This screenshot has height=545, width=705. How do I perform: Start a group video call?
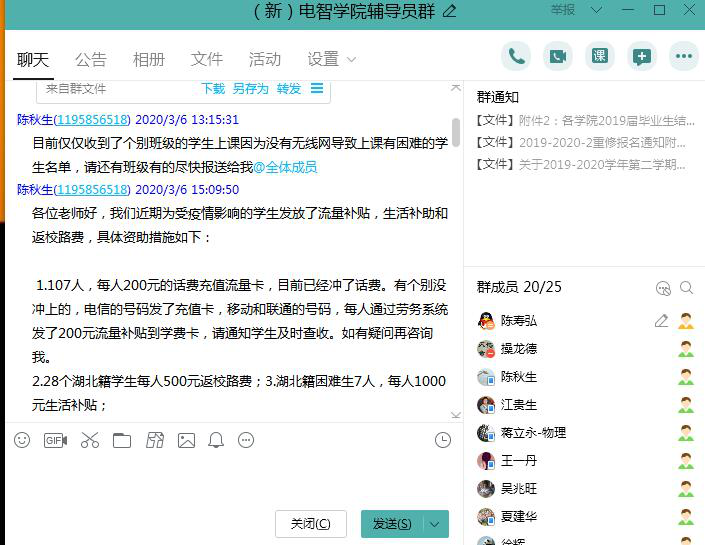point(558,56)
